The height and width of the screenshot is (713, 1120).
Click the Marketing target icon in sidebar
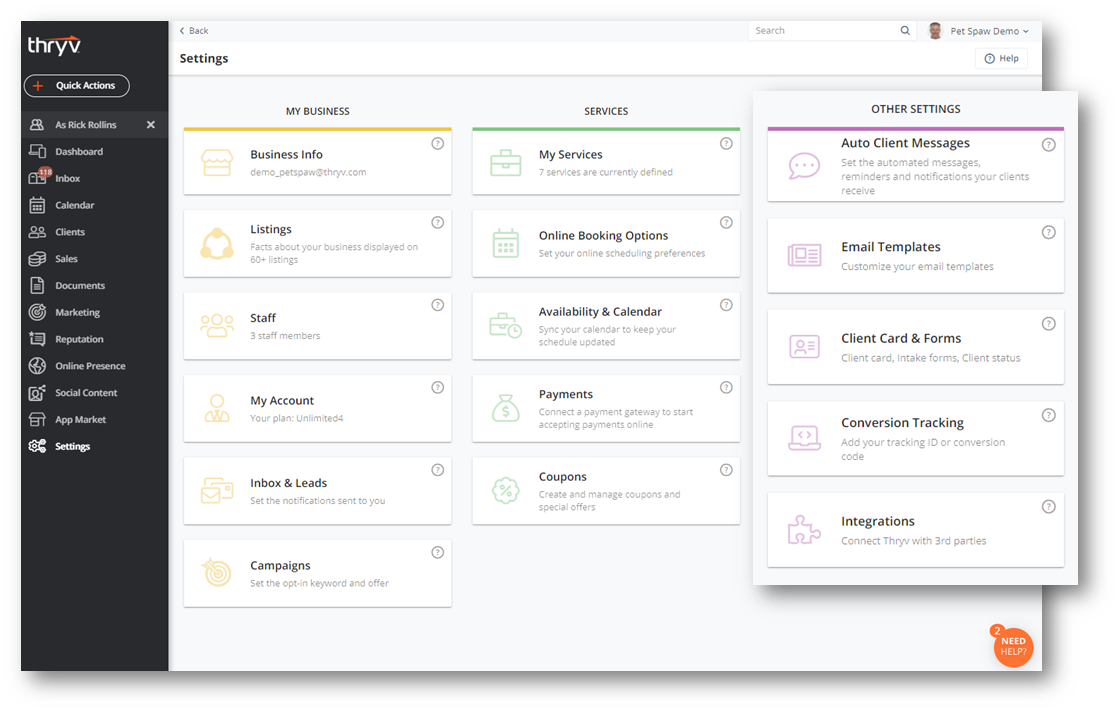point(37,312)
